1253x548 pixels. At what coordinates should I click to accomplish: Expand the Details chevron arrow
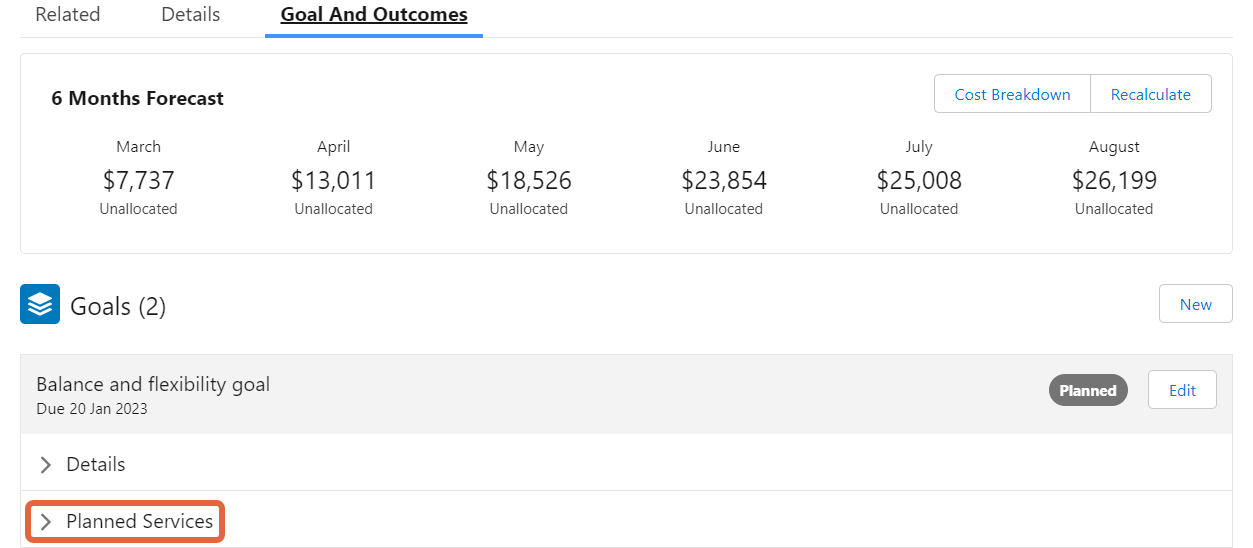pos(45,465)
